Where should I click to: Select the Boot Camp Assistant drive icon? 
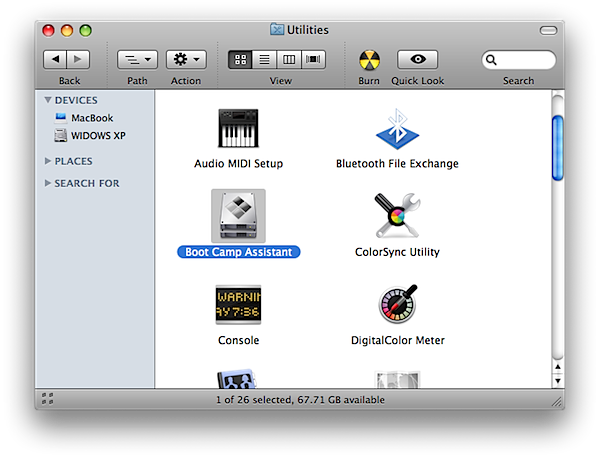[x=238, y=215]
